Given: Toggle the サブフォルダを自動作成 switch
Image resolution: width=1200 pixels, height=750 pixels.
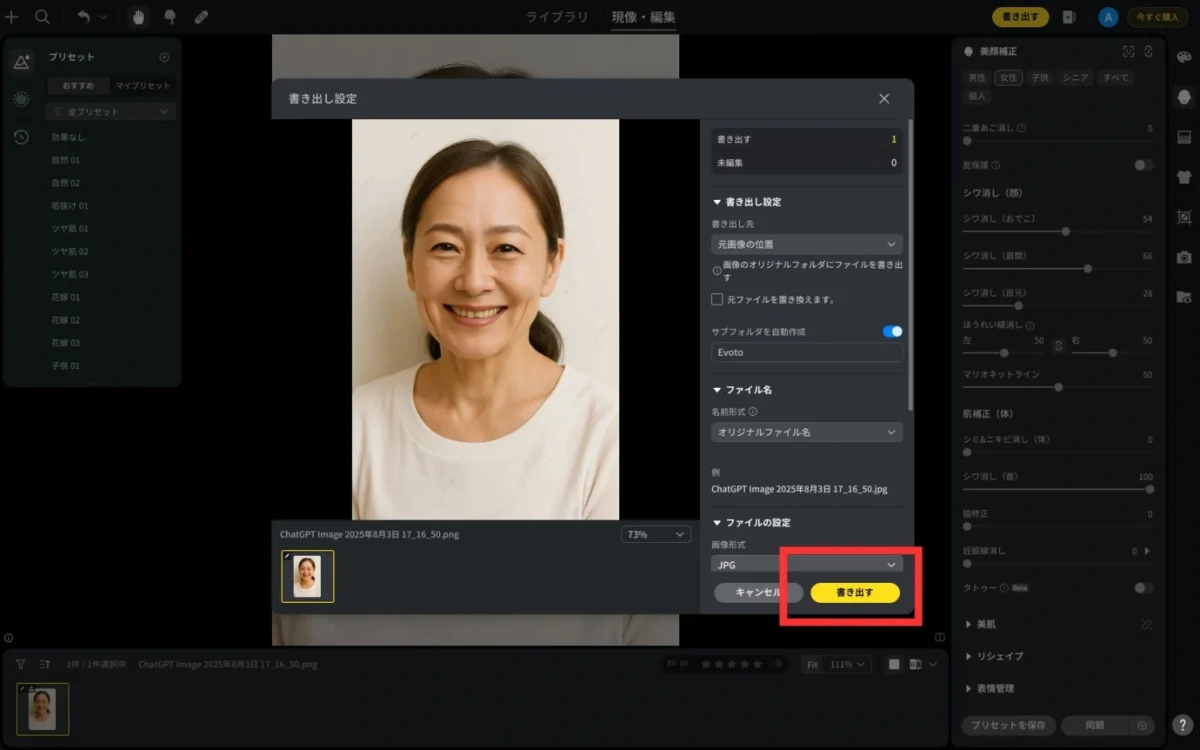Looking at the screenshot, I should click(892, 331).
